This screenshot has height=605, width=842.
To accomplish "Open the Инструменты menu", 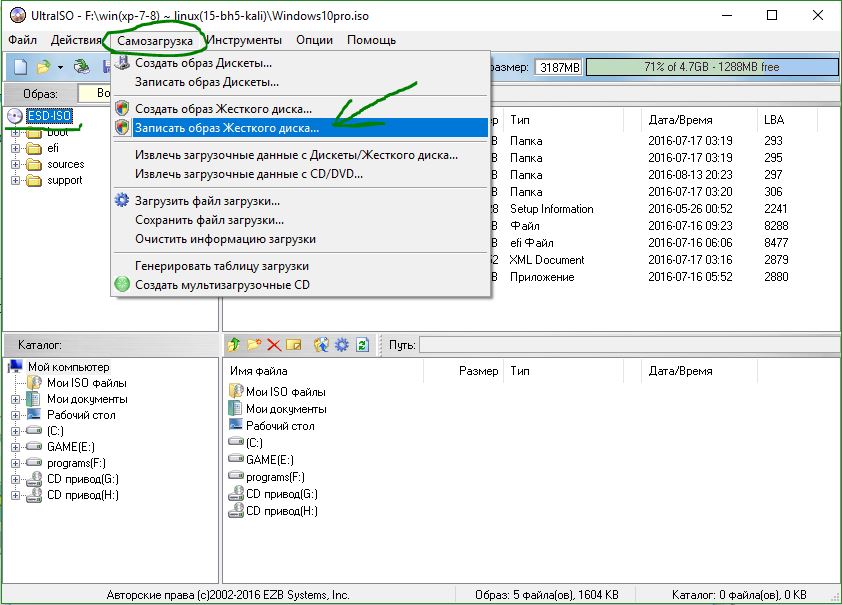I will [244, 40].
